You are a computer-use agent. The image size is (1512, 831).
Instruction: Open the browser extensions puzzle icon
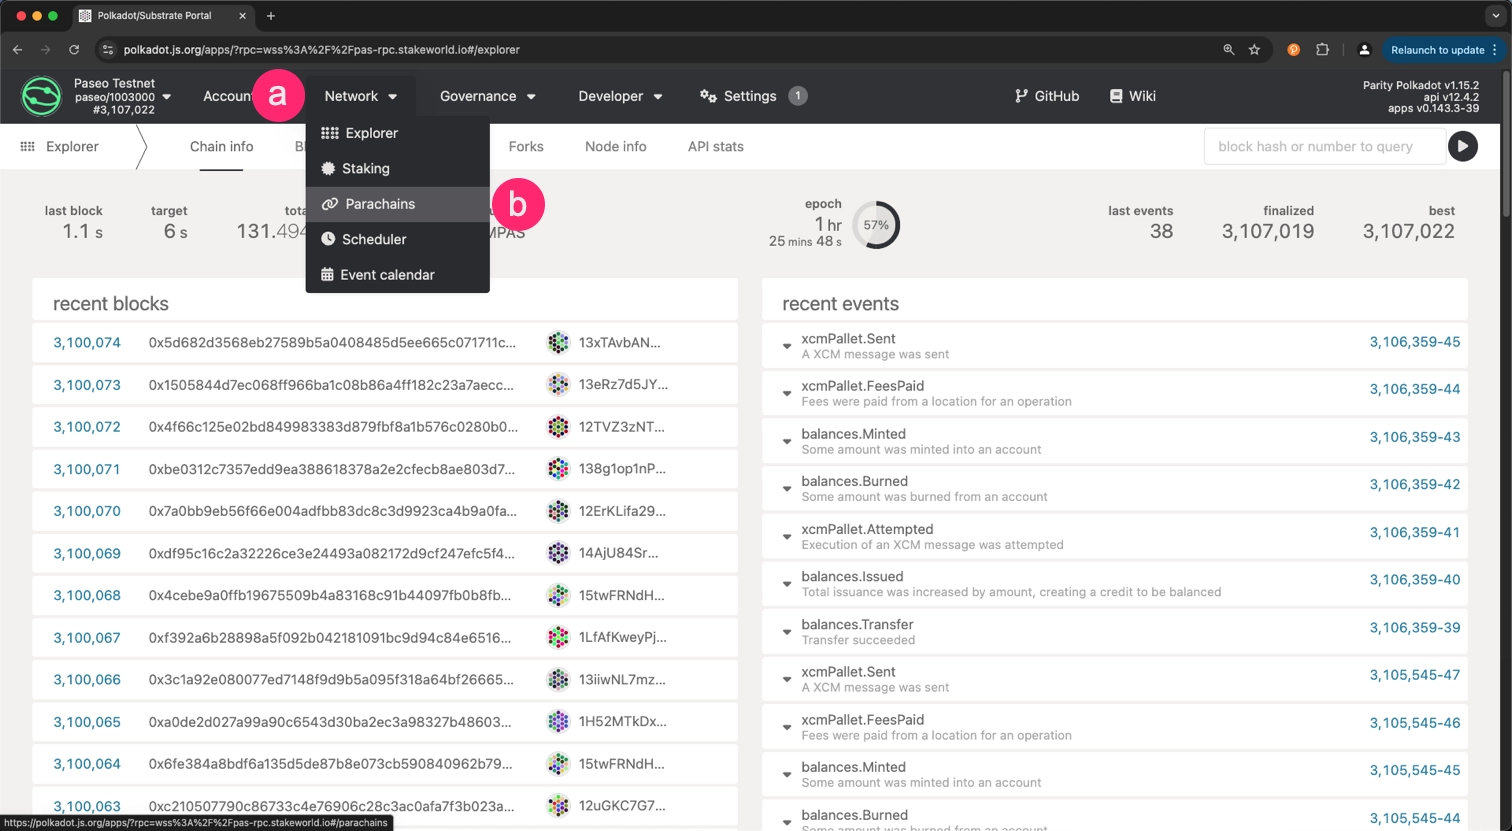pyautogui.click(x=1322, y=49)
